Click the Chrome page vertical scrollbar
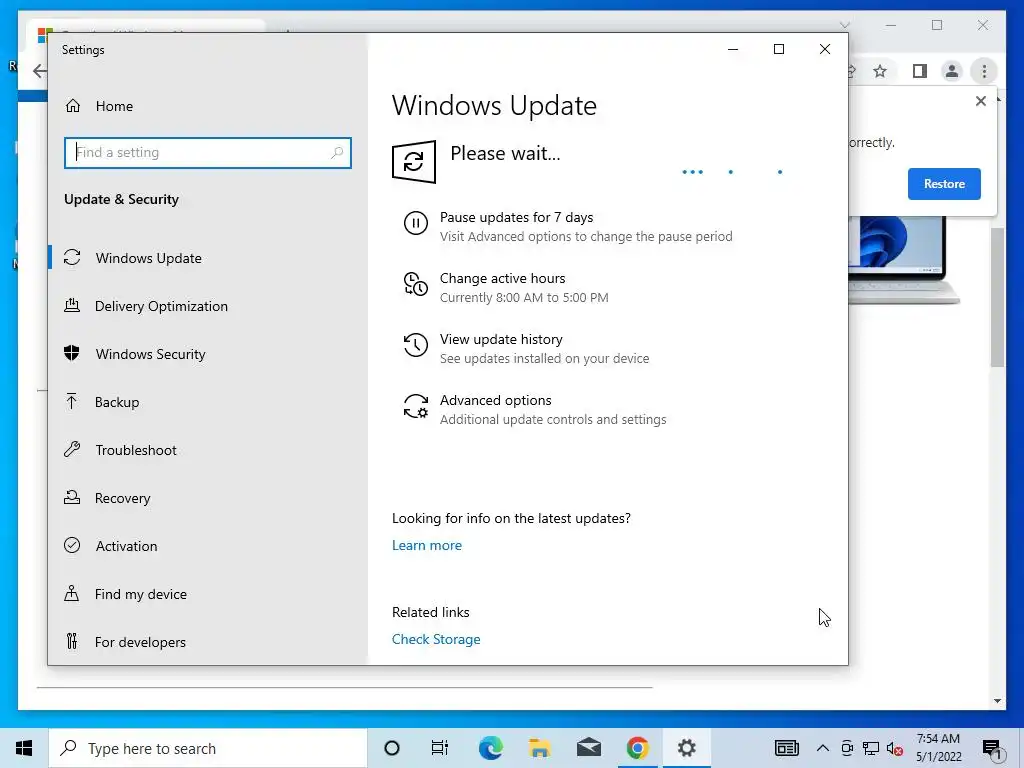This screenshot has width=1024, height=768. (x=997, y=297)
